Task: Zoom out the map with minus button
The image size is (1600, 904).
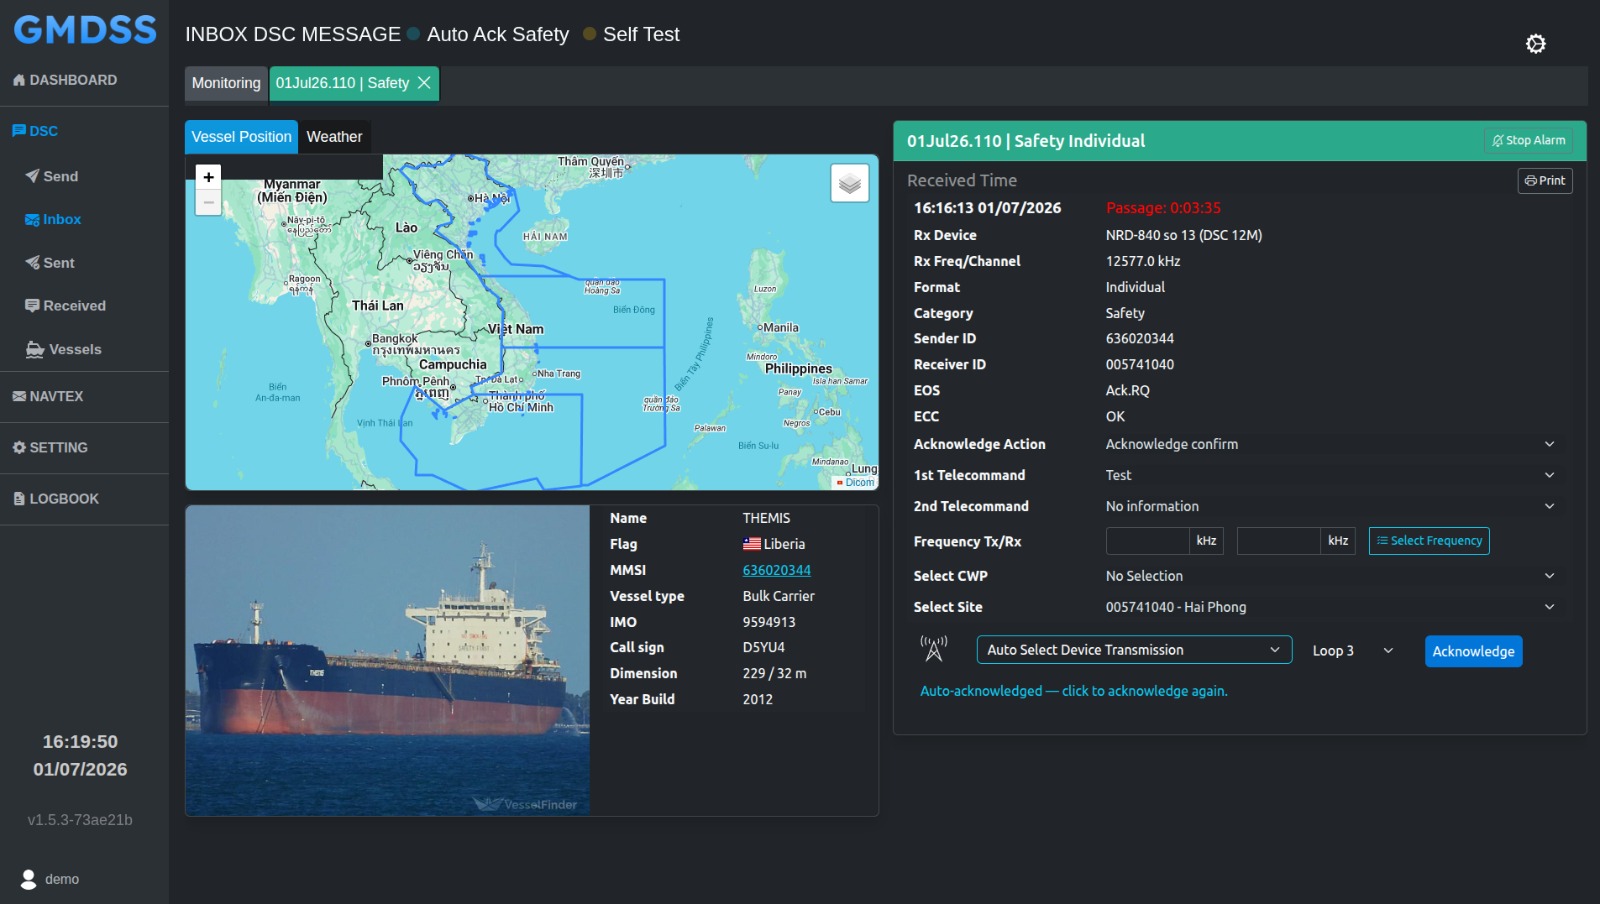Action: [208, 203]
